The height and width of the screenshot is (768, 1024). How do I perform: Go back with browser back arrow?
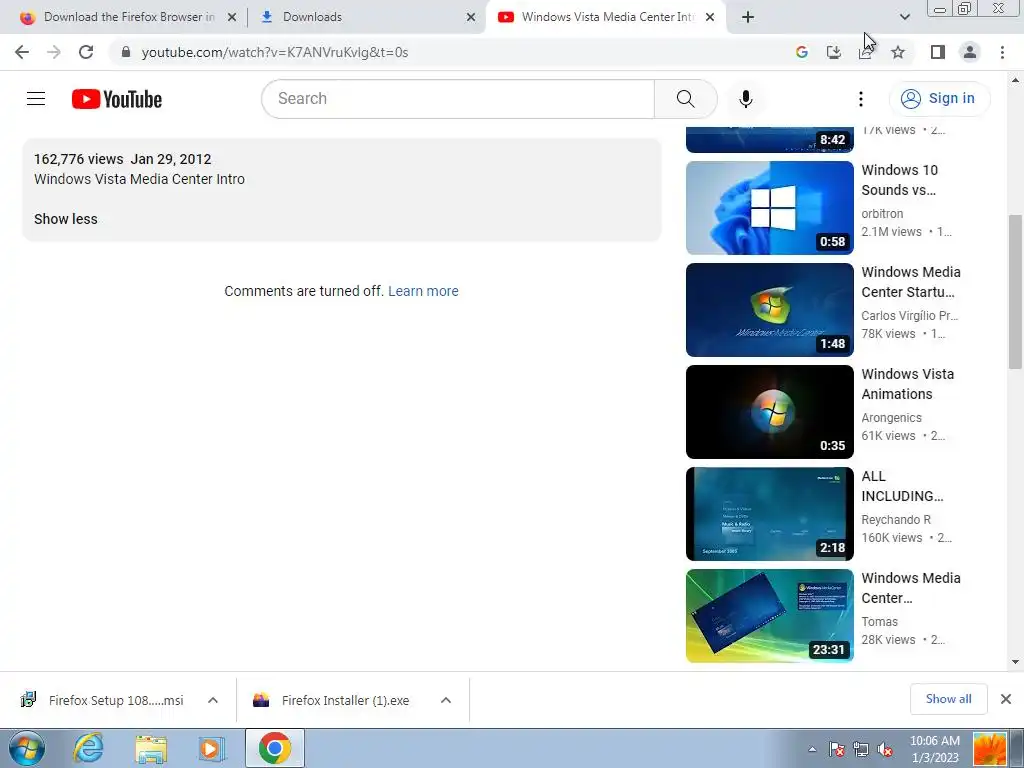click(22, 52)
